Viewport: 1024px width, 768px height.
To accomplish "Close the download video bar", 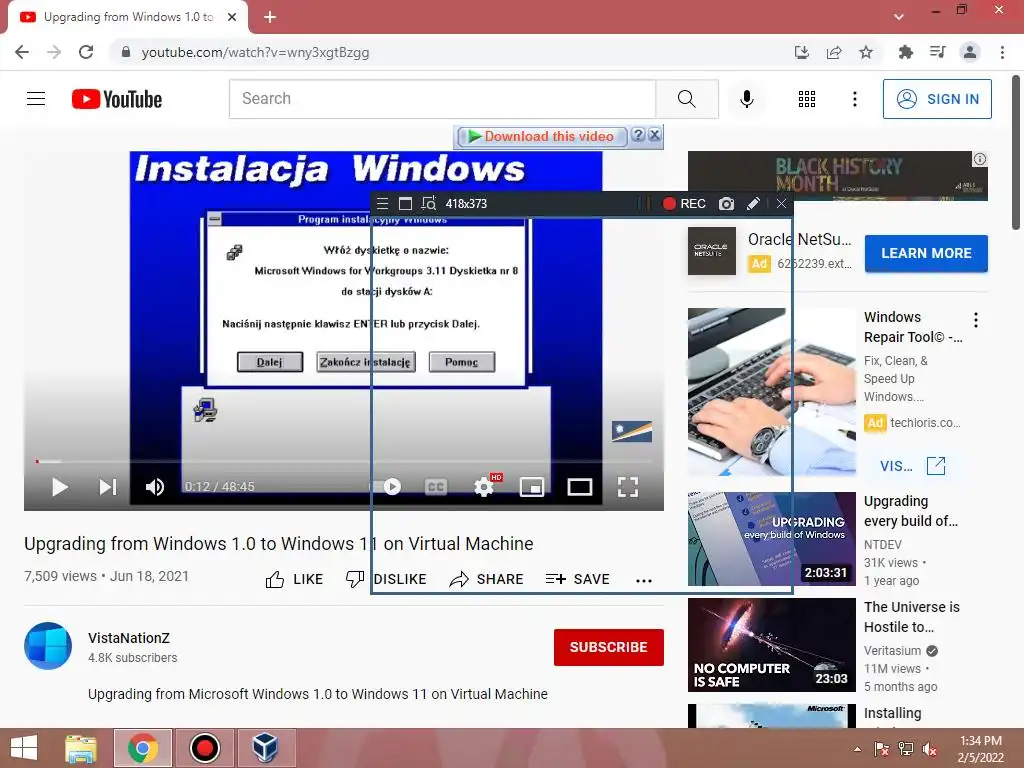I will [654, 135].
